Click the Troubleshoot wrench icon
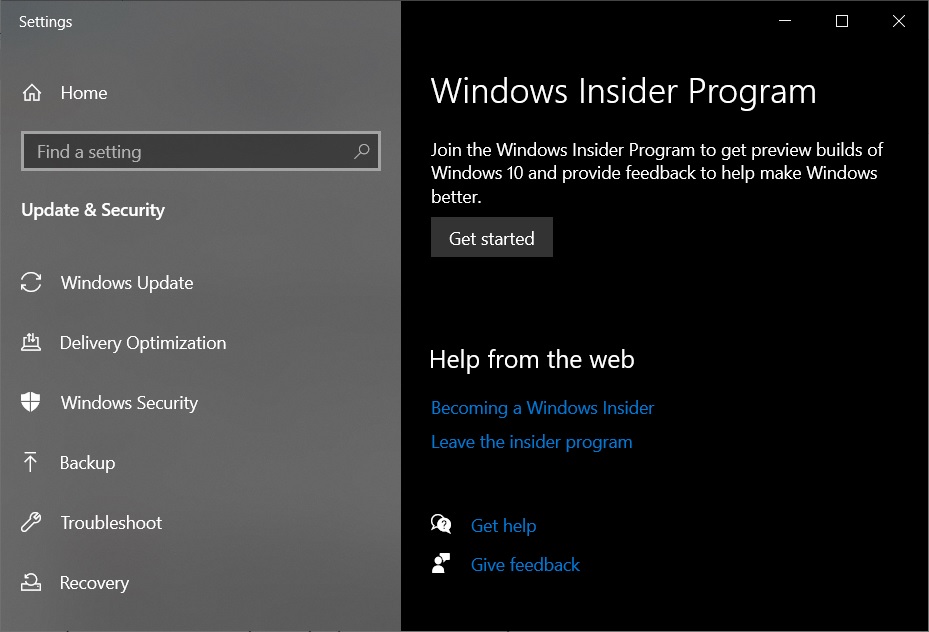This screenshot has height=632, width=929. pyautogui.click(x=31, y=522)
